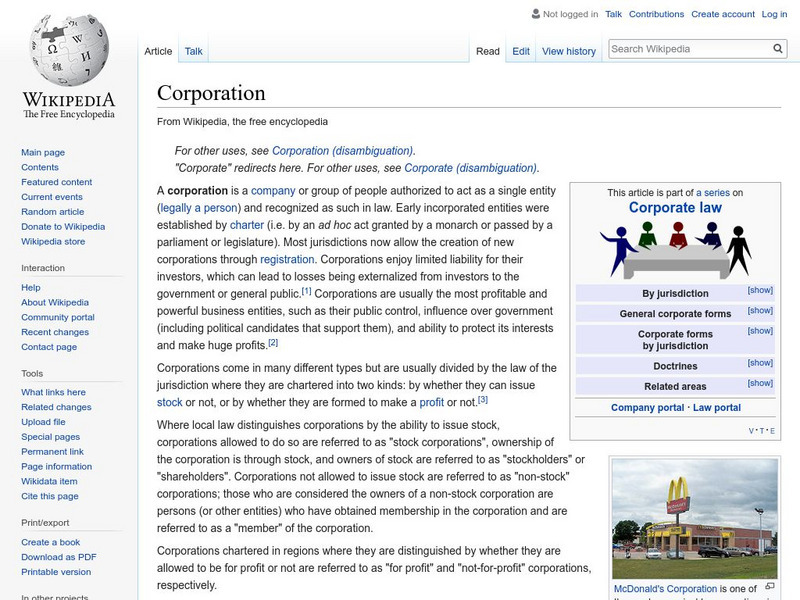Follow the Corporate (disambiguation) link
The height and width of the screenshot is (600, 800).
tap(471, 168)
